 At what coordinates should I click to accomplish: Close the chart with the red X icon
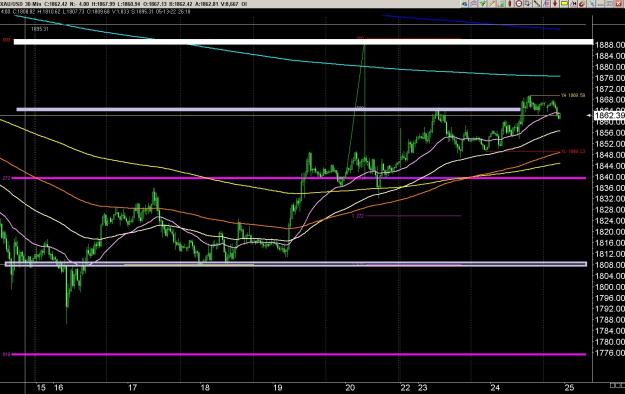point(619,4)
